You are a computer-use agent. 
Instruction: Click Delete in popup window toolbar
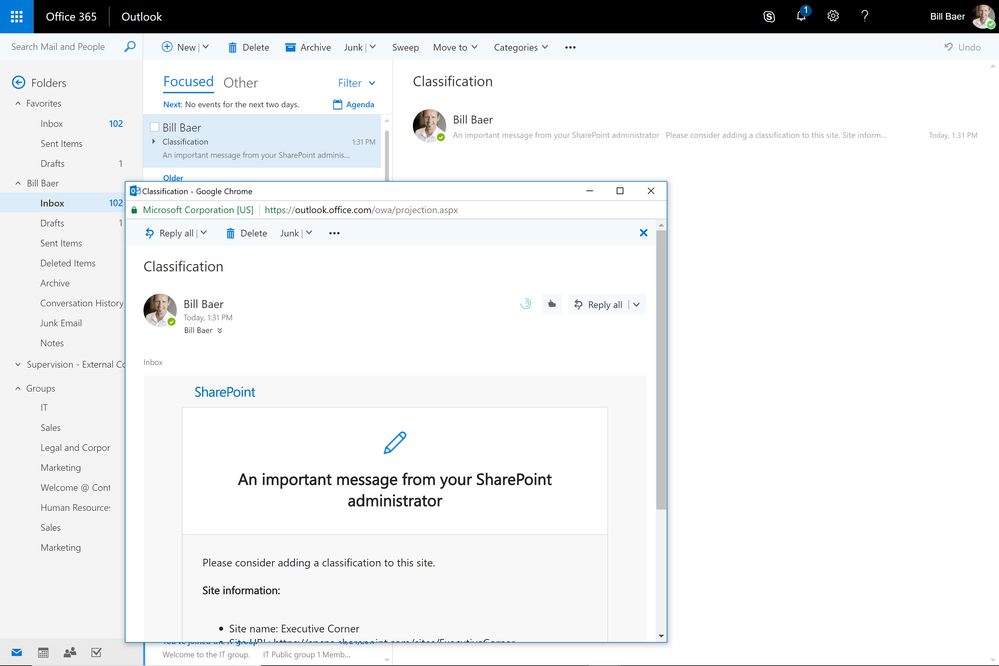247,233
